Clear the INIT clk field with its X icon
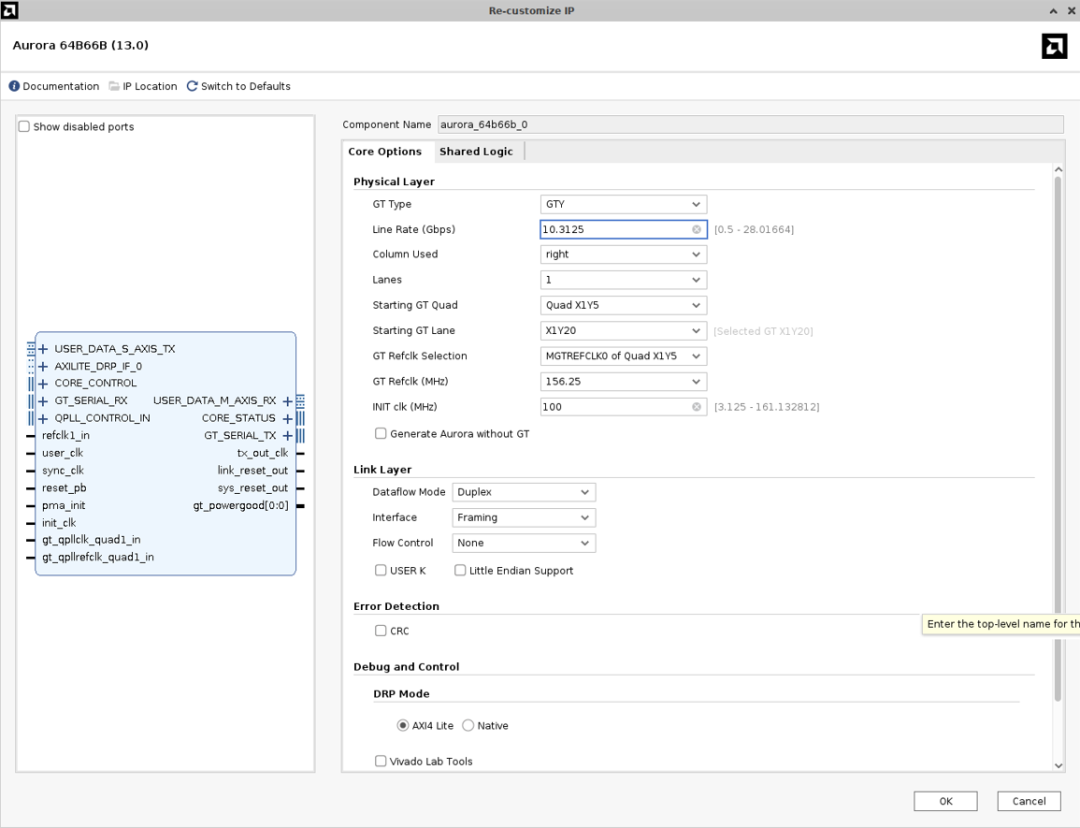 pos(696,407)
